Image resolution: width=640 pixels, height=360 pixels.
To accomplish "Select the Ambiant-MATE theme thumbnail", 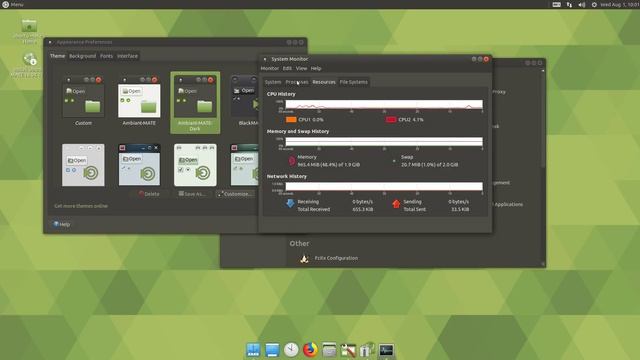I will tap(139, 100).
